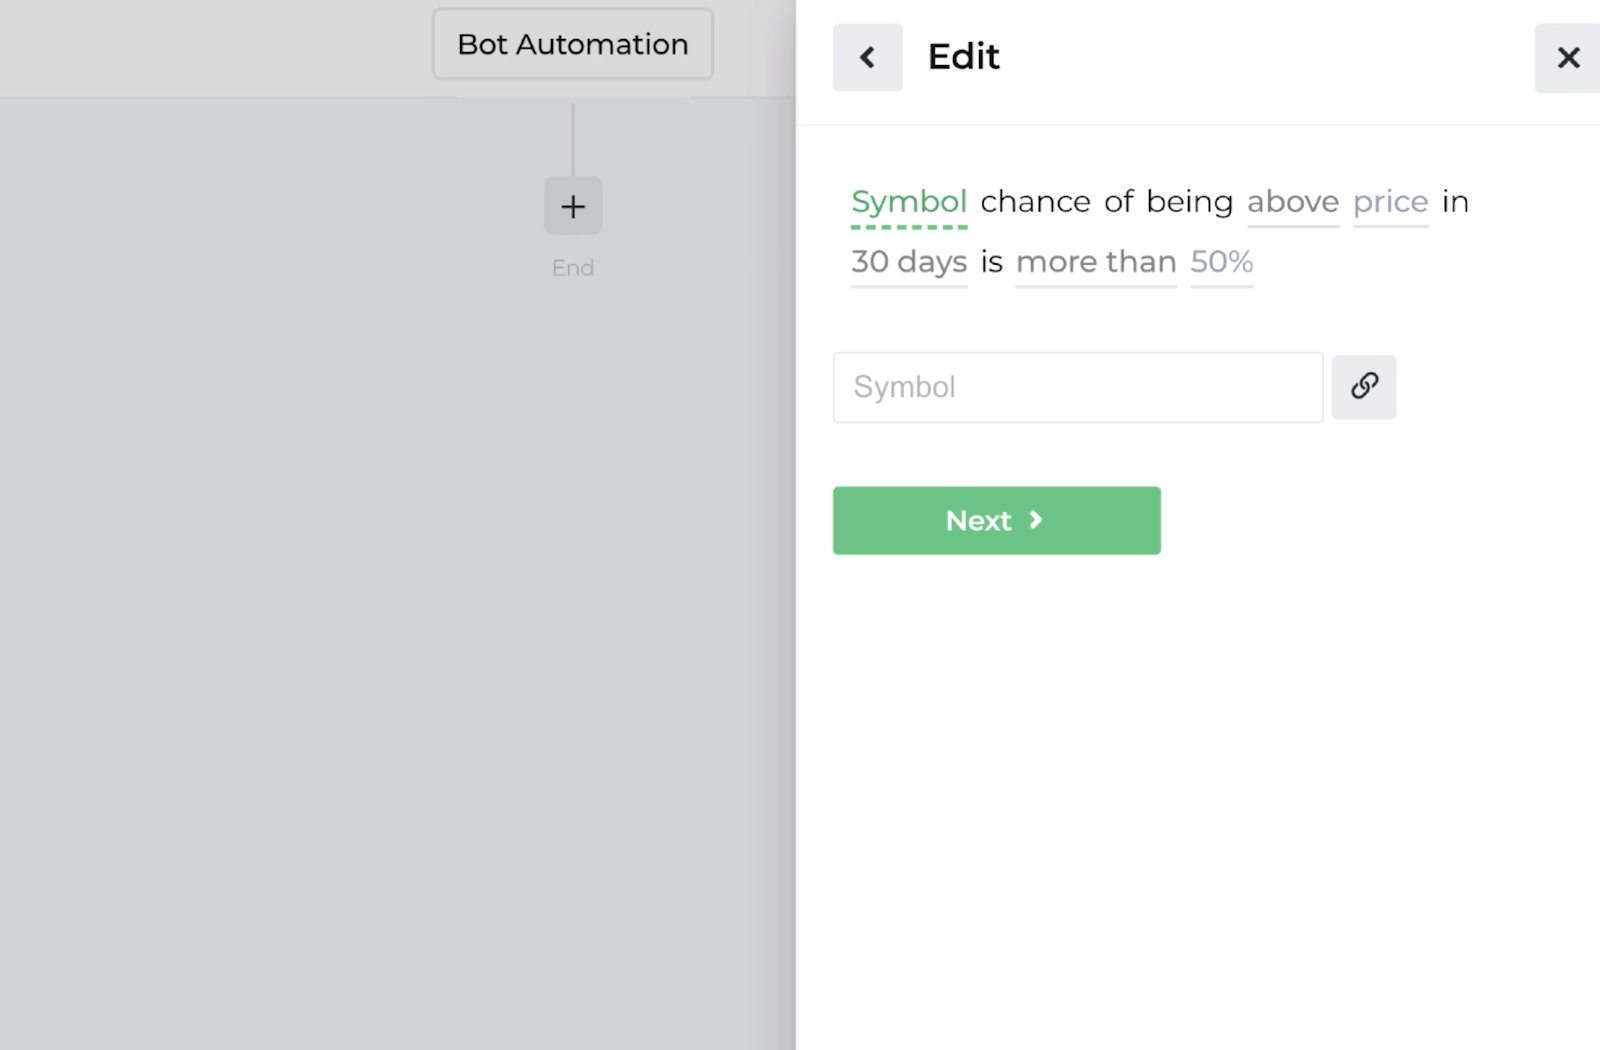Change the 'above' condition parameter
Image resolution: width=1600 pixels, height=1050 pixels.
[x=1293, y=203]
